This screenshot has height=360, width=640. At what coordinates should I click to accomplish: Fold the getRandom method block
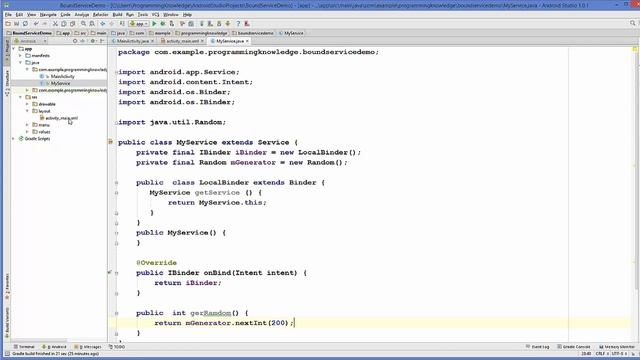(116, 313)
